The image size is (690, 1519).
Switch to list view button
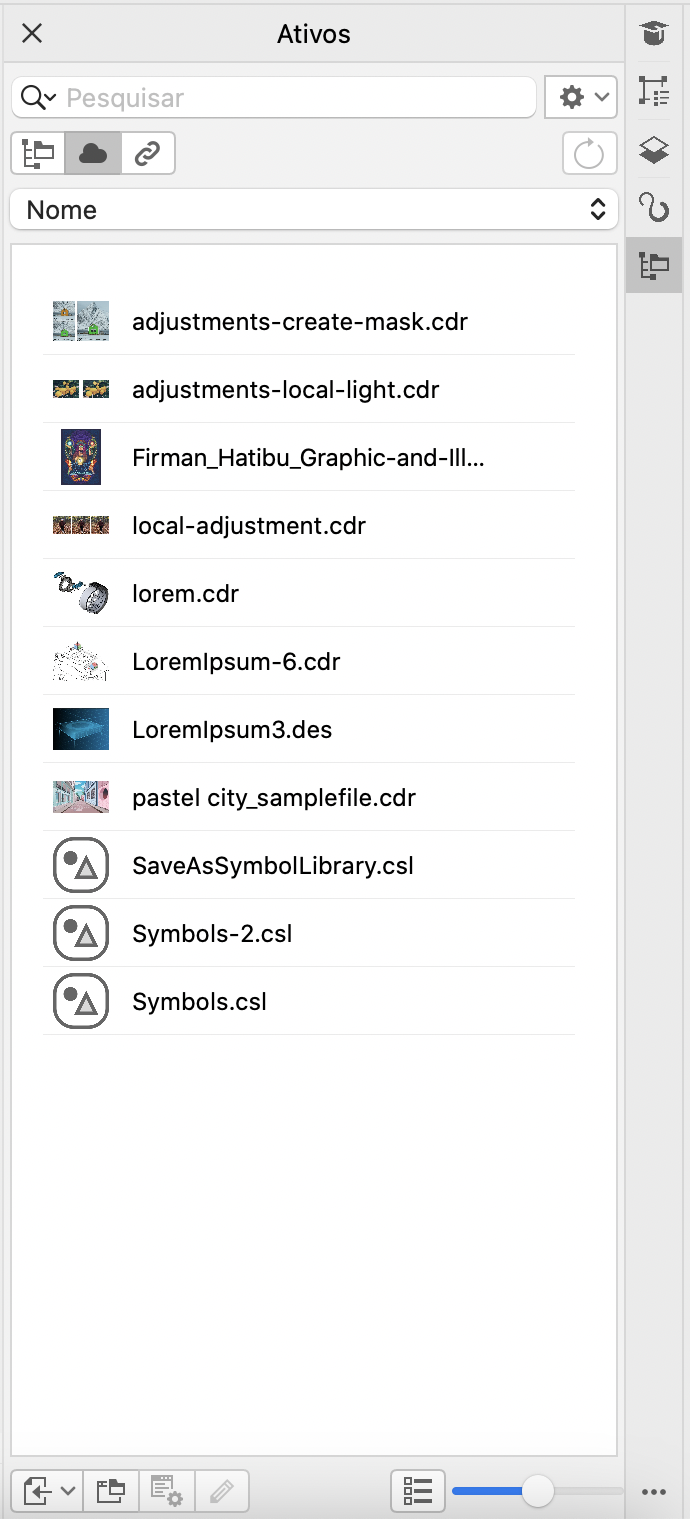pos(417,1491)
